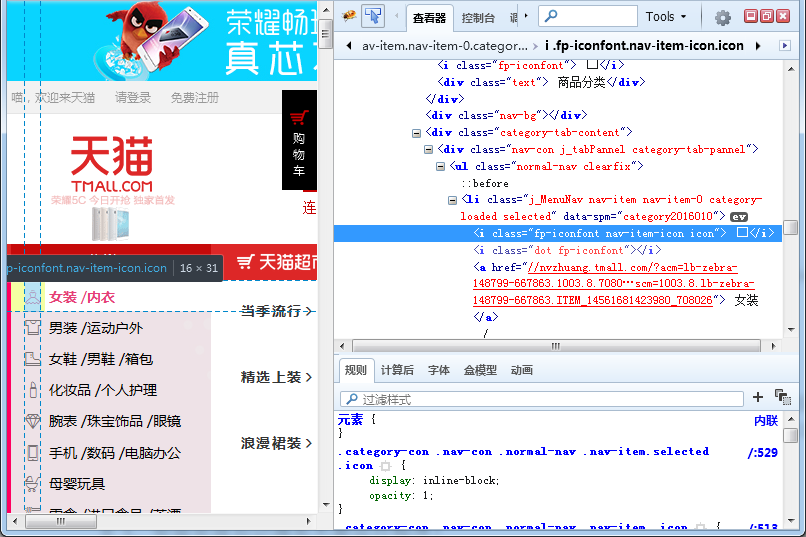Activate the element picker tool
This screenshot has height=537, width=806.
click(373, 16)
